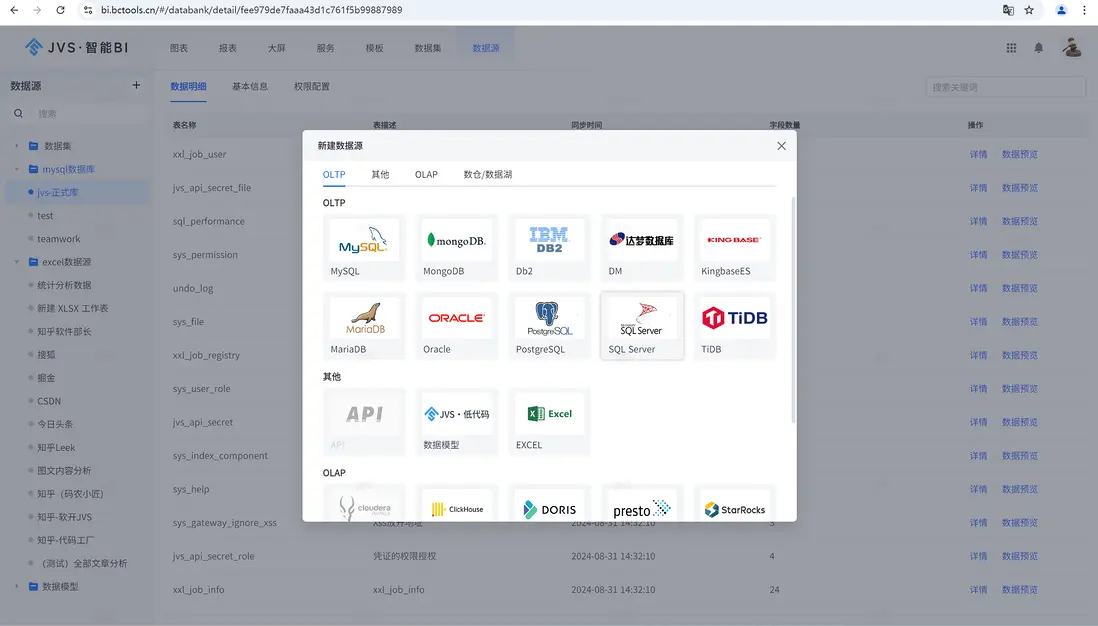Screen dimensions: 1098x626
Task: Select the API data source card
Action: pos(363,422)
